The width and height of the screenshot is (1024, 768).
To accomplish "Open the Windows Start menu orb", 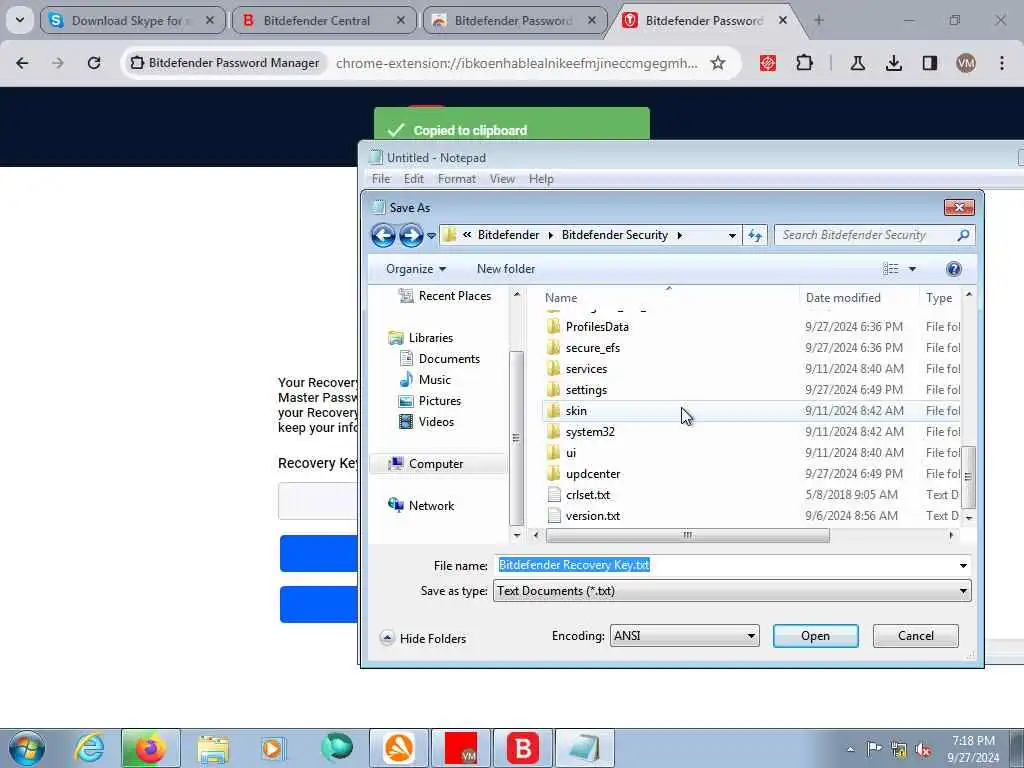I will [x=27, y=748].
